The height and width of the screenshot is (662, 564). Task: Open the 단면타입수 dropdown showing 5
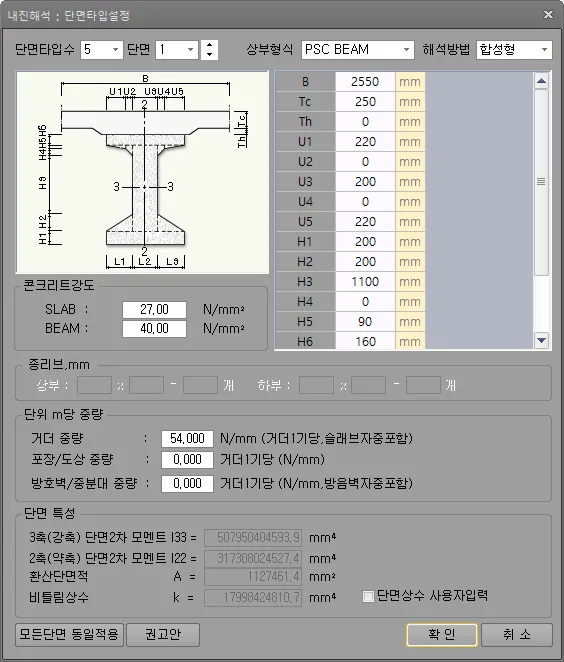tap(101, 50)
